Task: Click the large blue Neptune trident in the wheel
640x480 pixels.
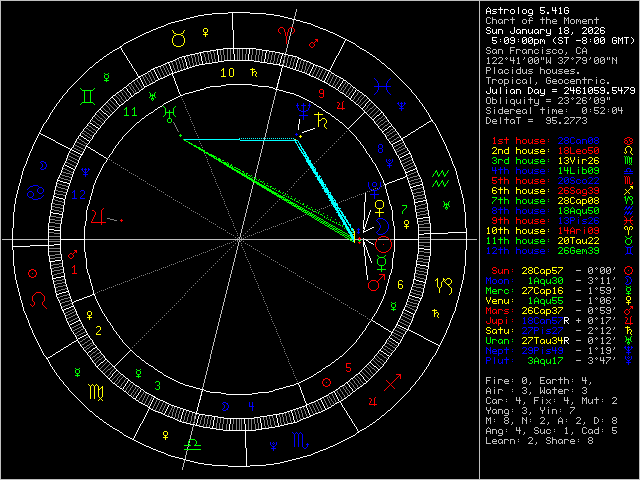Action: click(304, 110)
